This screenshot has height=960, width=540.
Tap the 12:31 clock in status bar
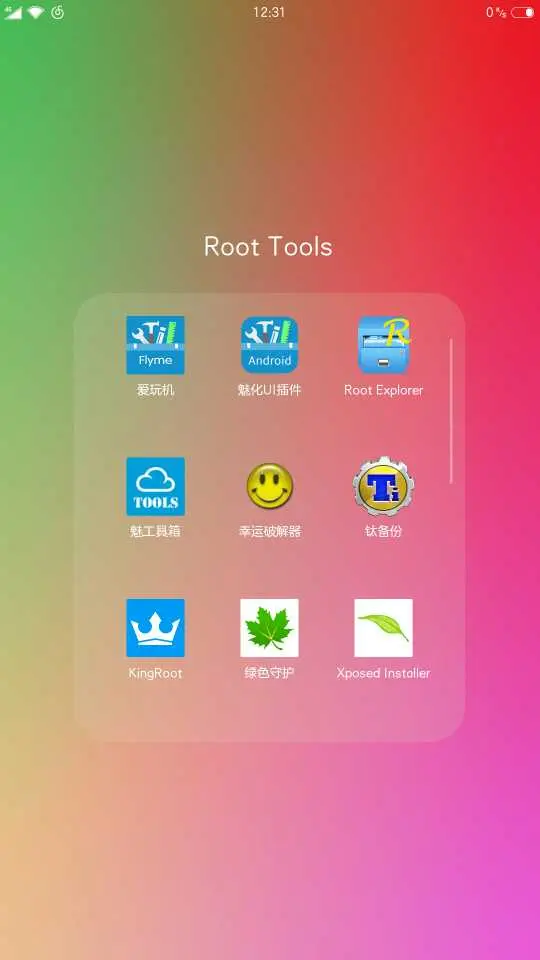pyautogui.click(x=269, y=12)
